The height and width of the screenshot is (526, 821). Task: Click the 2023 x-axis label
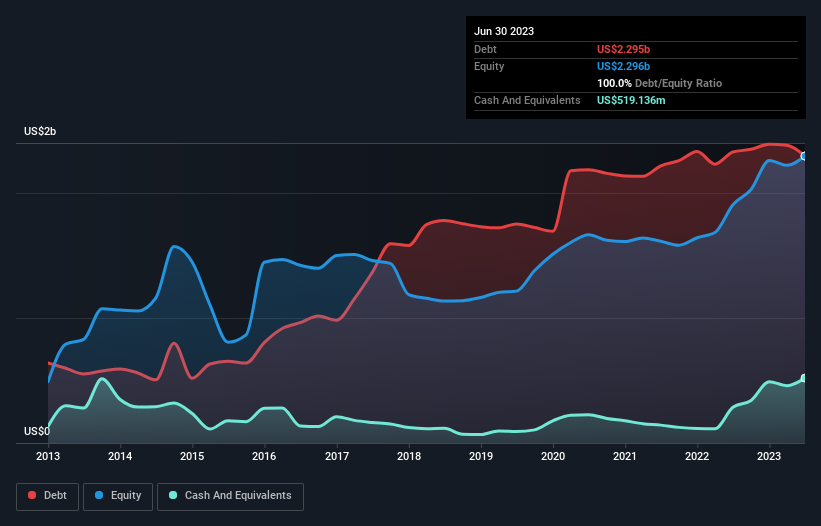(x=769, y=456)
